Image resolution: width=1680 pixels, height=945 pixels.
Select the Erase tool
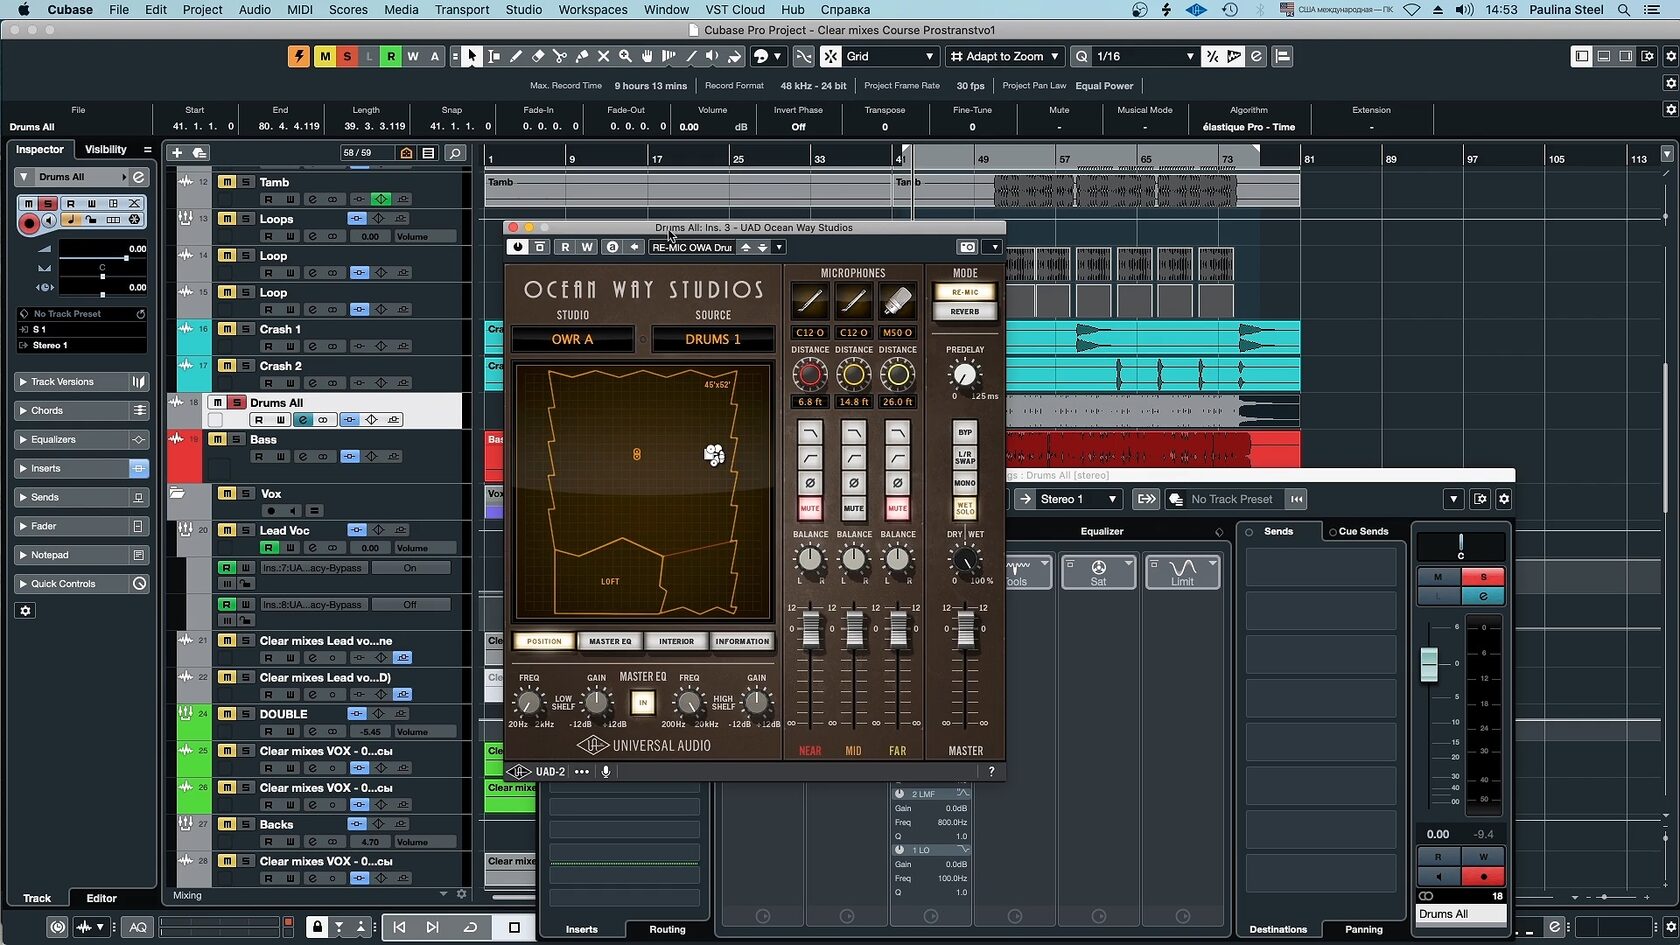[x=538, y=56]
